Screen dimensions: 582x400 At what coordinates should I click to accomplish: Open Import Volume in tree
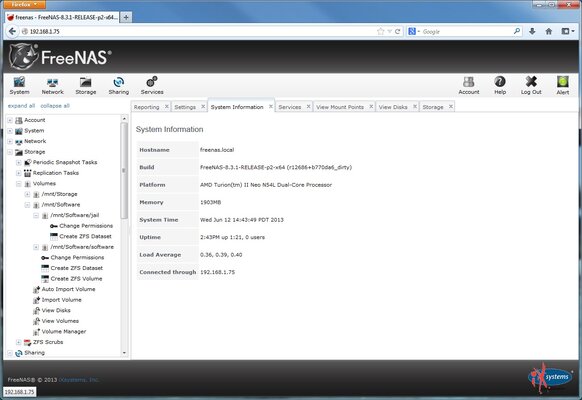(x=62, y=300)
